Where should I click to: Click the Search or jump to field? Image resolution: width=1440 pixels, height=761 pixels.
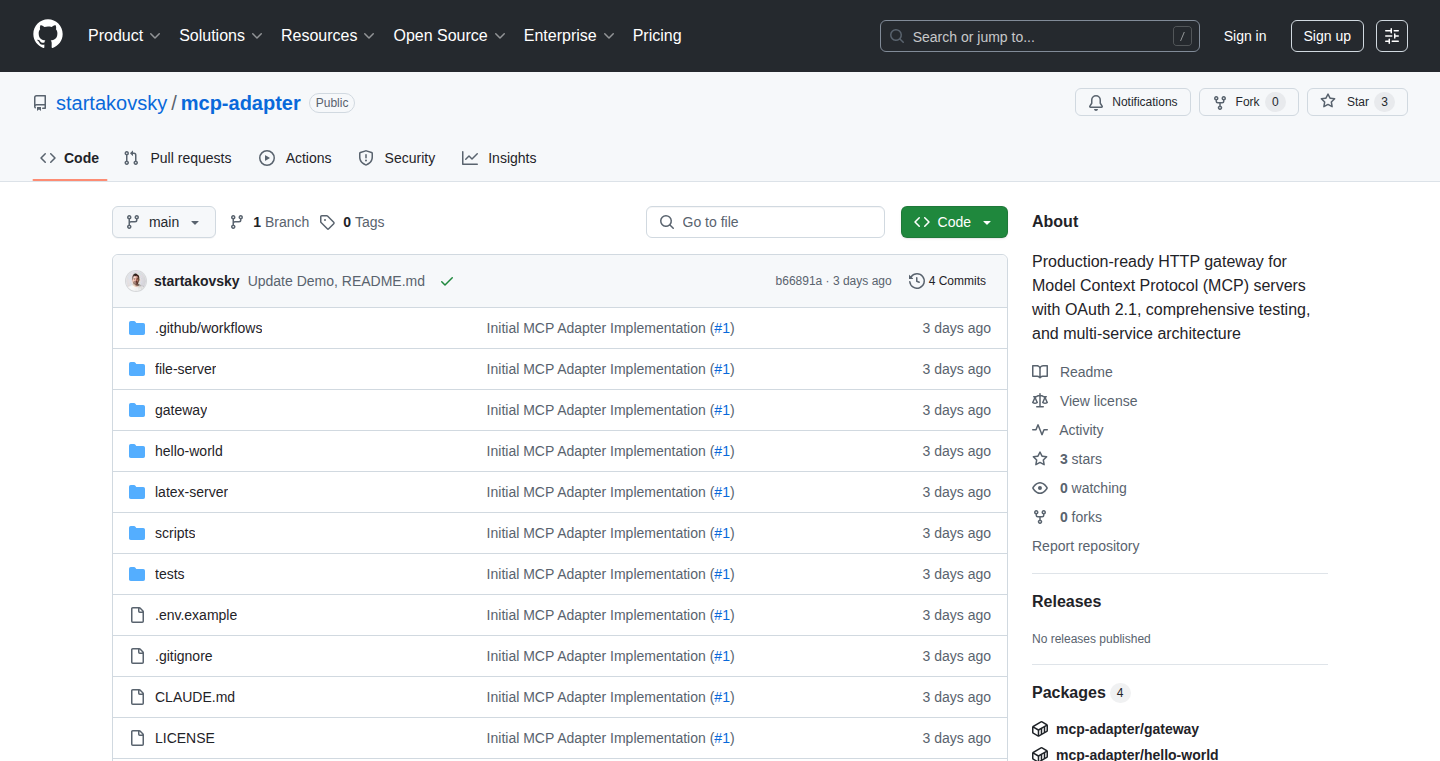coord(1040,36)
